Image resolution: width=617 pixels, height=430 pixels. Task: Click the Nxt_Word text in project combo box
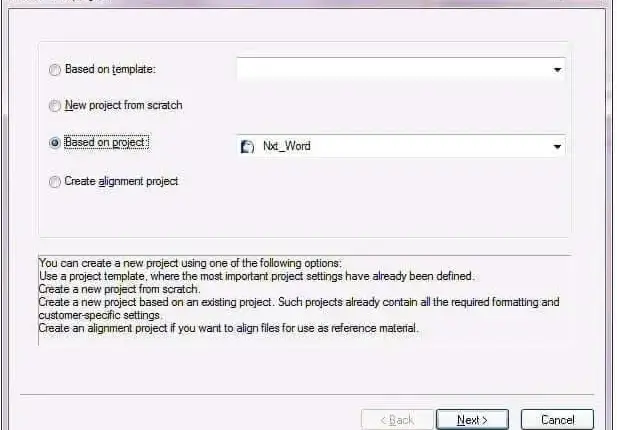[286, 146]
